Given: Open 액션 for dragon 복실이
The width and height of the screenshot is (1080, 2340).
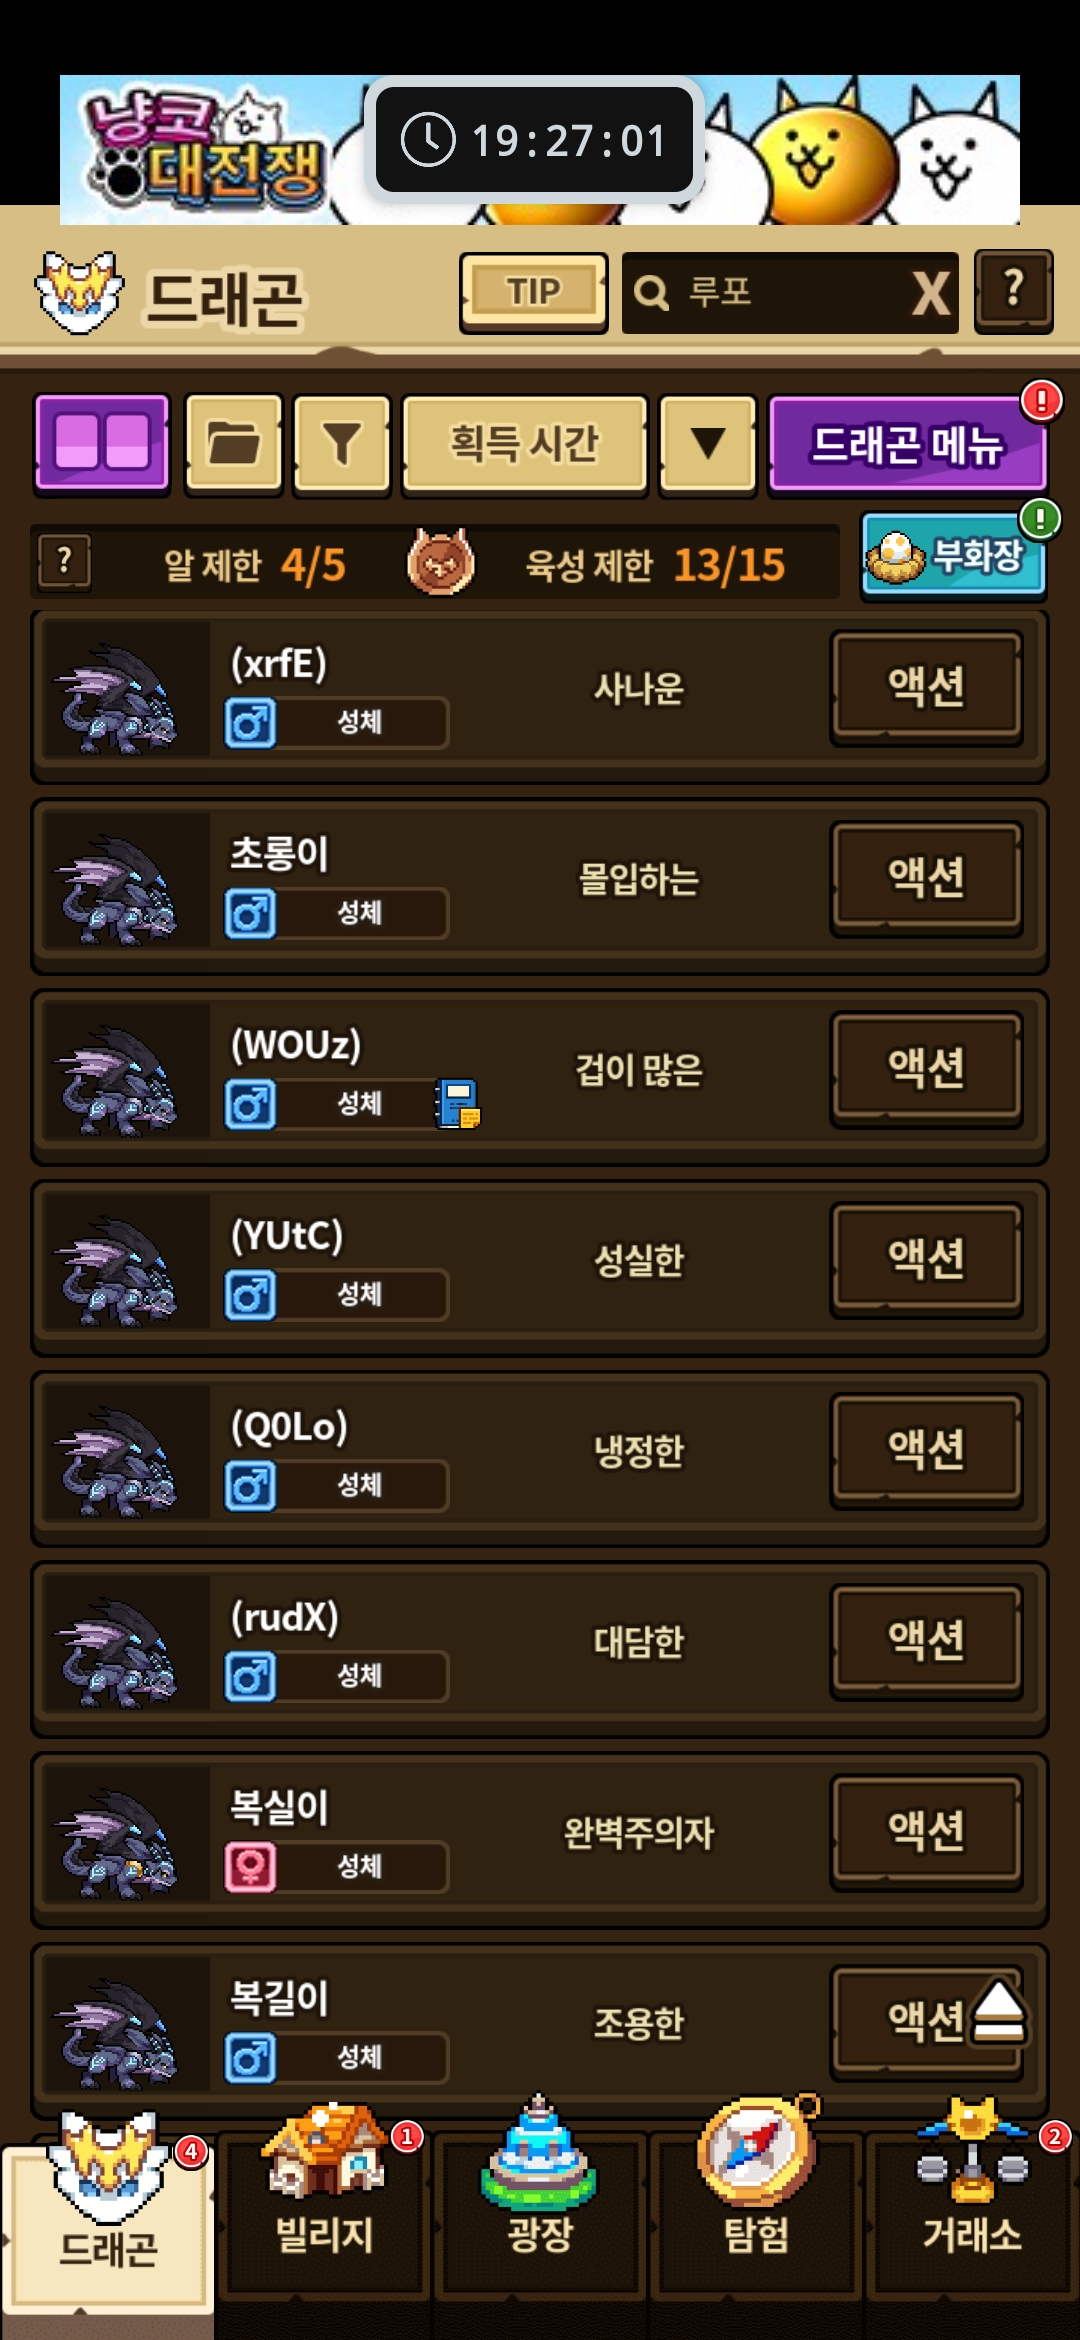Looking at the screenshot, I should 927,1832.
